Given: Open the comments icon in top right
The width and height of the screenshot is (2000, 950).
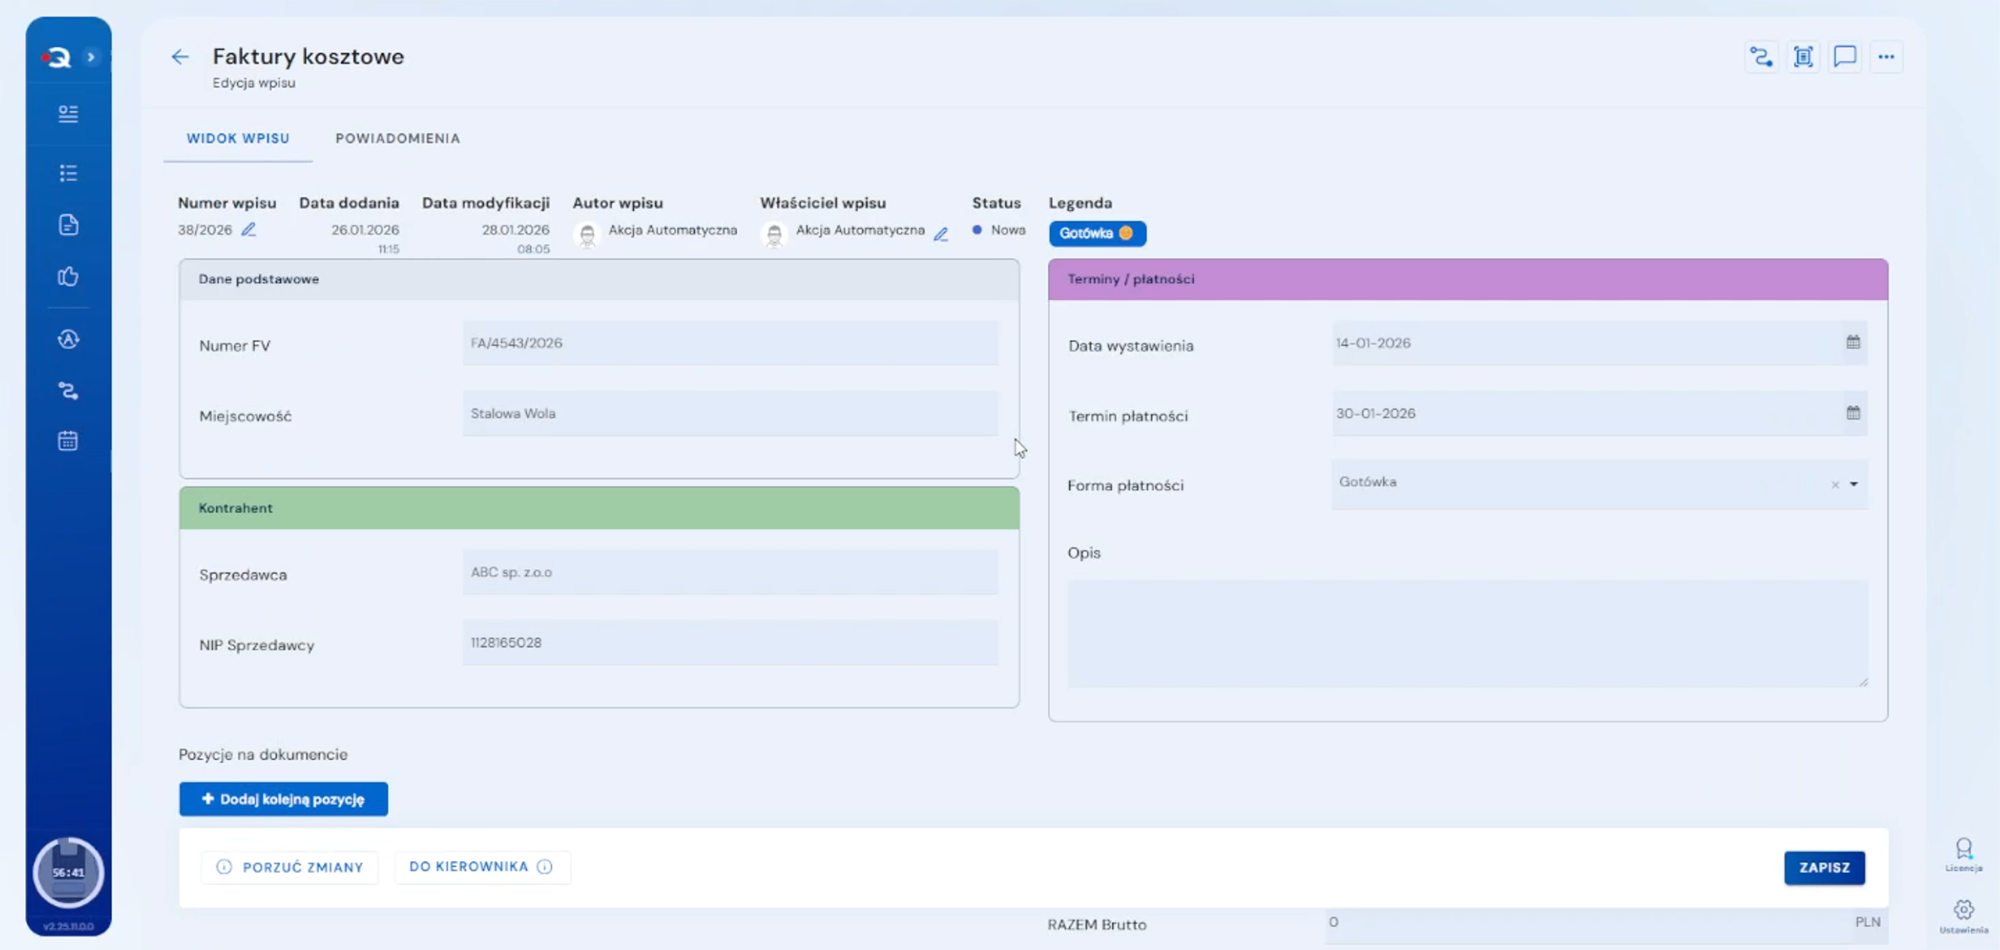Looking at the screenshot, I should pos(1845,57).
